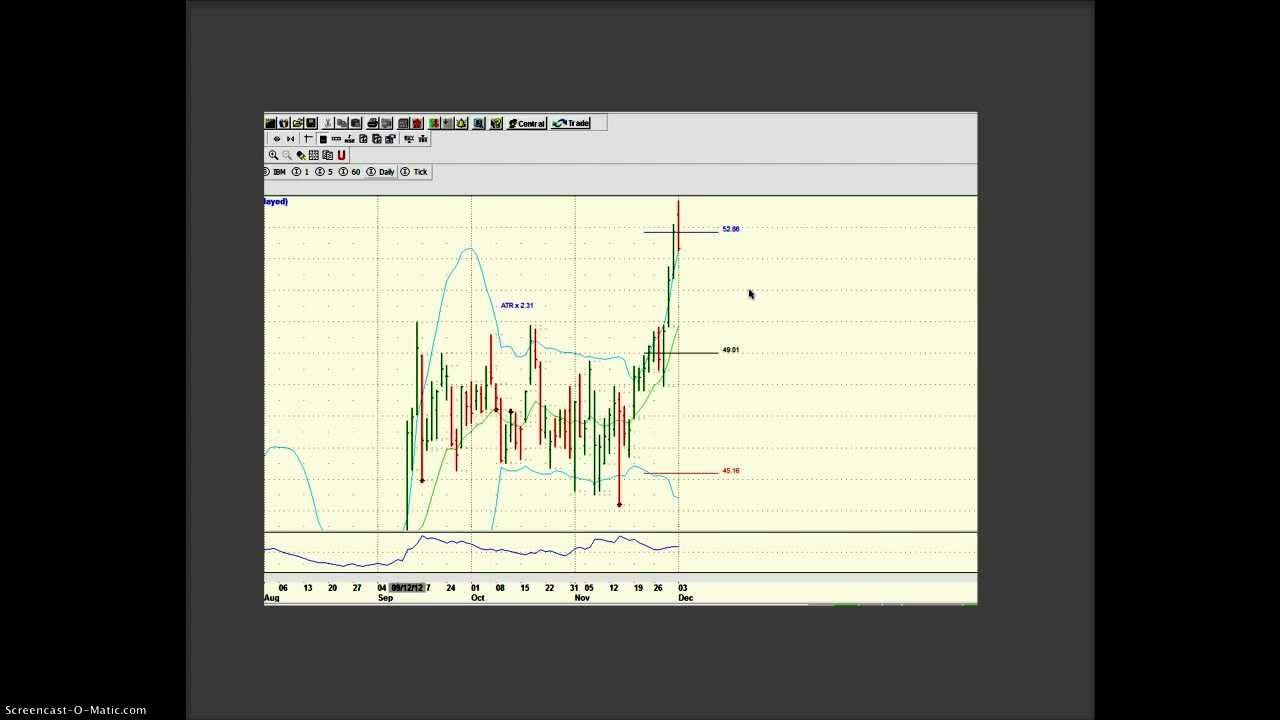Zoom in with the magnifier plus icon
This screenshot has height=720, width=1280.
pos(273,155)
